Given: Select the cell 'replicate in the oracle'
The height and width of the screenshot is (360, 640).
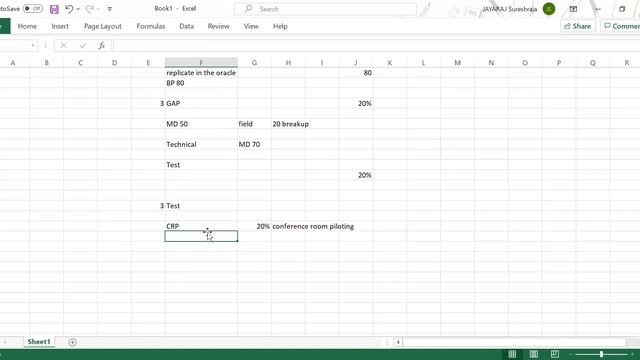Looking at the screenshot, I should pos(201,73).
